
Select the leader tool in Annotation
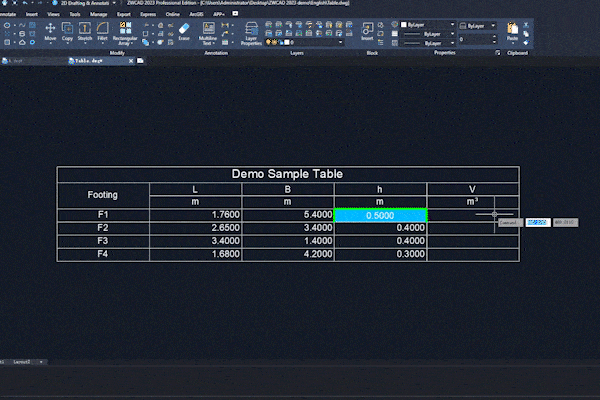225,34
